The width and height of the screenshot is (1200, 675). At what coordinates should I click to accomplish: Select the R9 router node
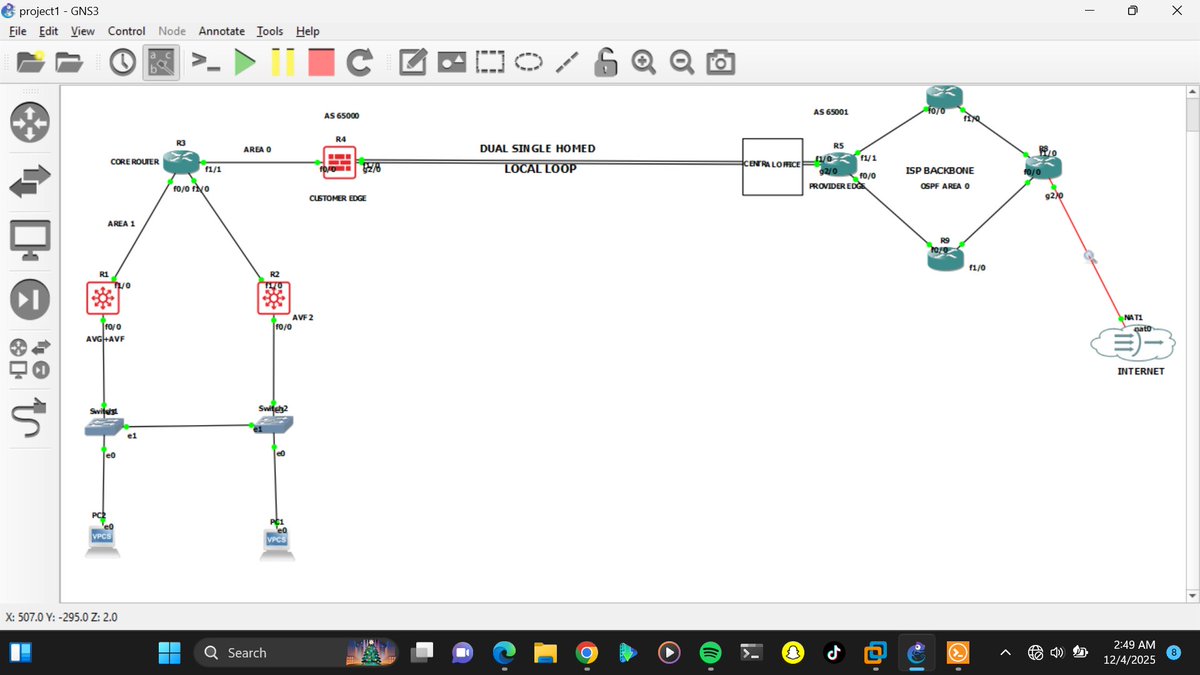(x=945, y=259)
